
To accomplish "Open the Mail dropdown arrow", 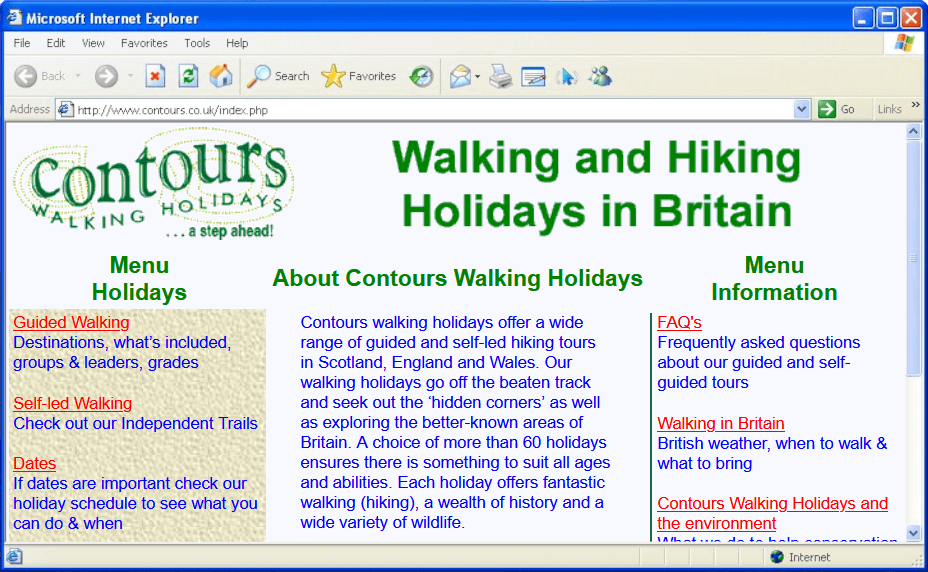I will pos(477,76).
